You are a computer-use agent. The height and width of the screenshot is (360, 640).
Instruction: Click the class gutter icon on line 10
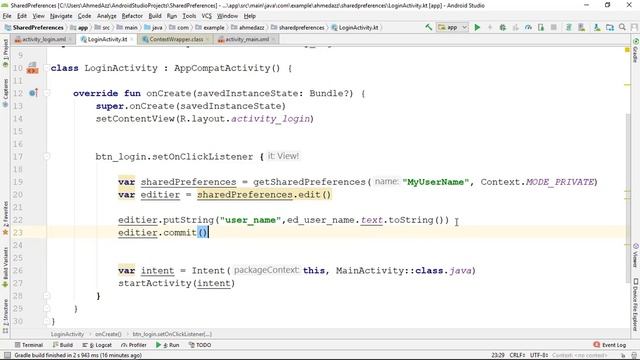32,68
